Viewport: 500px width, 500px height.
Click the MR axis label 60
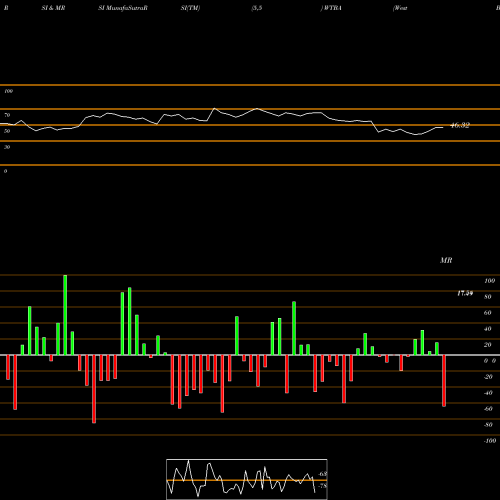487,313
